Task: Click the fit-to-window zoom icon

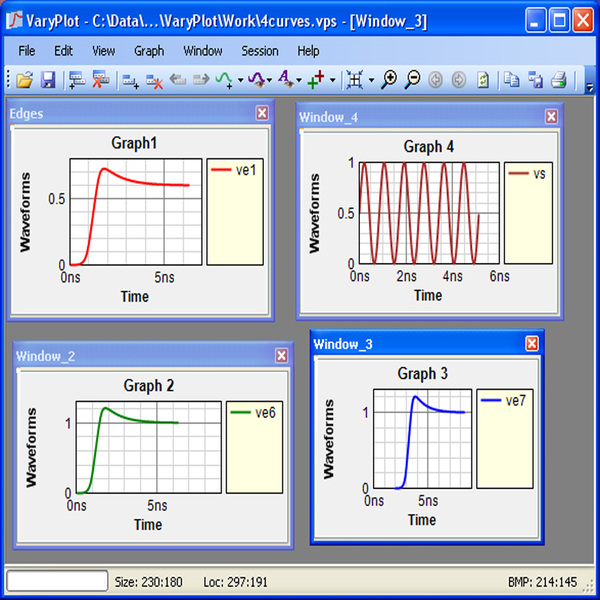Action: pyautogui.click(x=355, y=80)
